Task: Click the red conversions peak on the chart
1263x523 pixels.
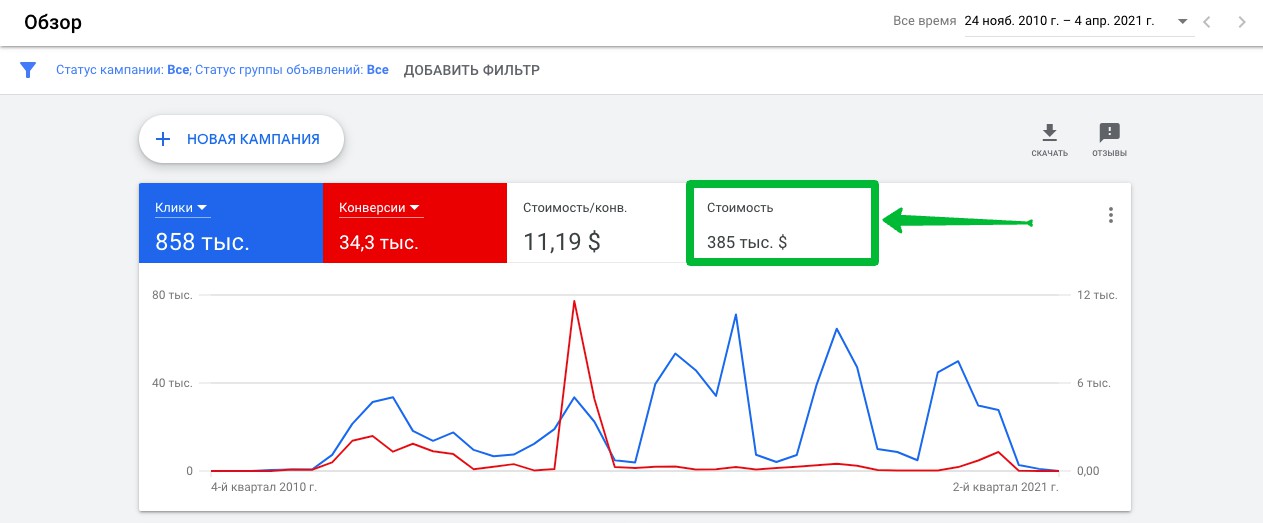Action: point(574,301)
